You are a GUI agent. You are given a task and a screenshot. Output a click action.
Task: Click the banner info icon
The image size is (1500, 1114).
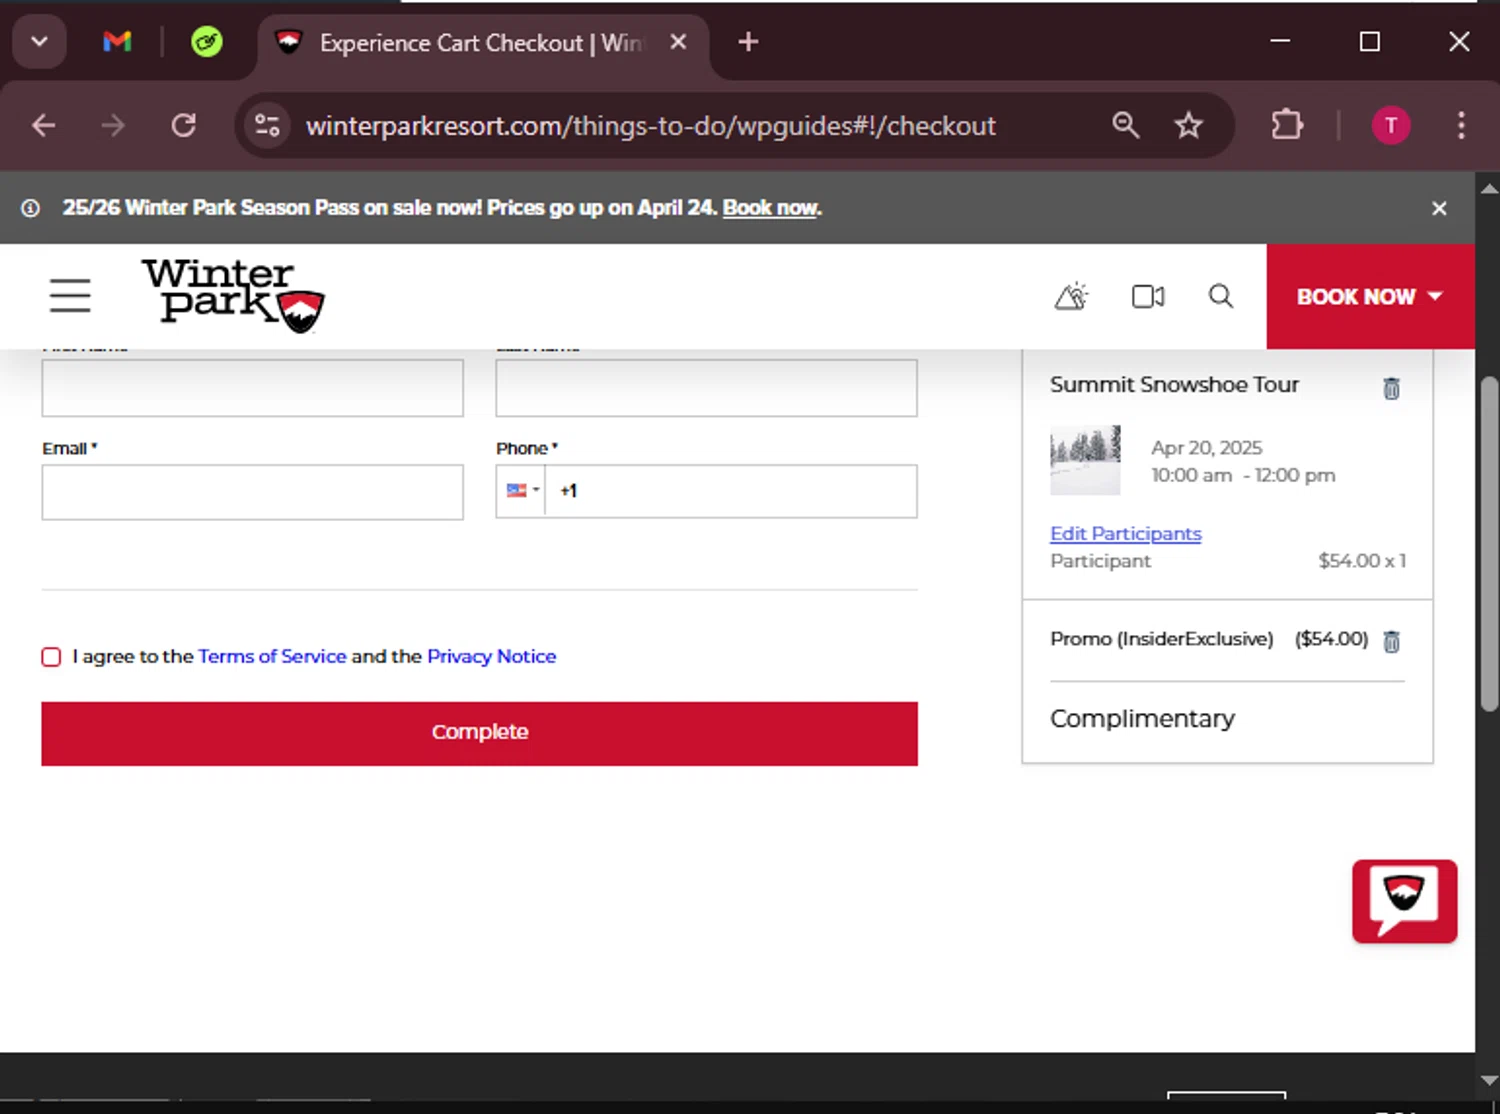tap(31, 208)
